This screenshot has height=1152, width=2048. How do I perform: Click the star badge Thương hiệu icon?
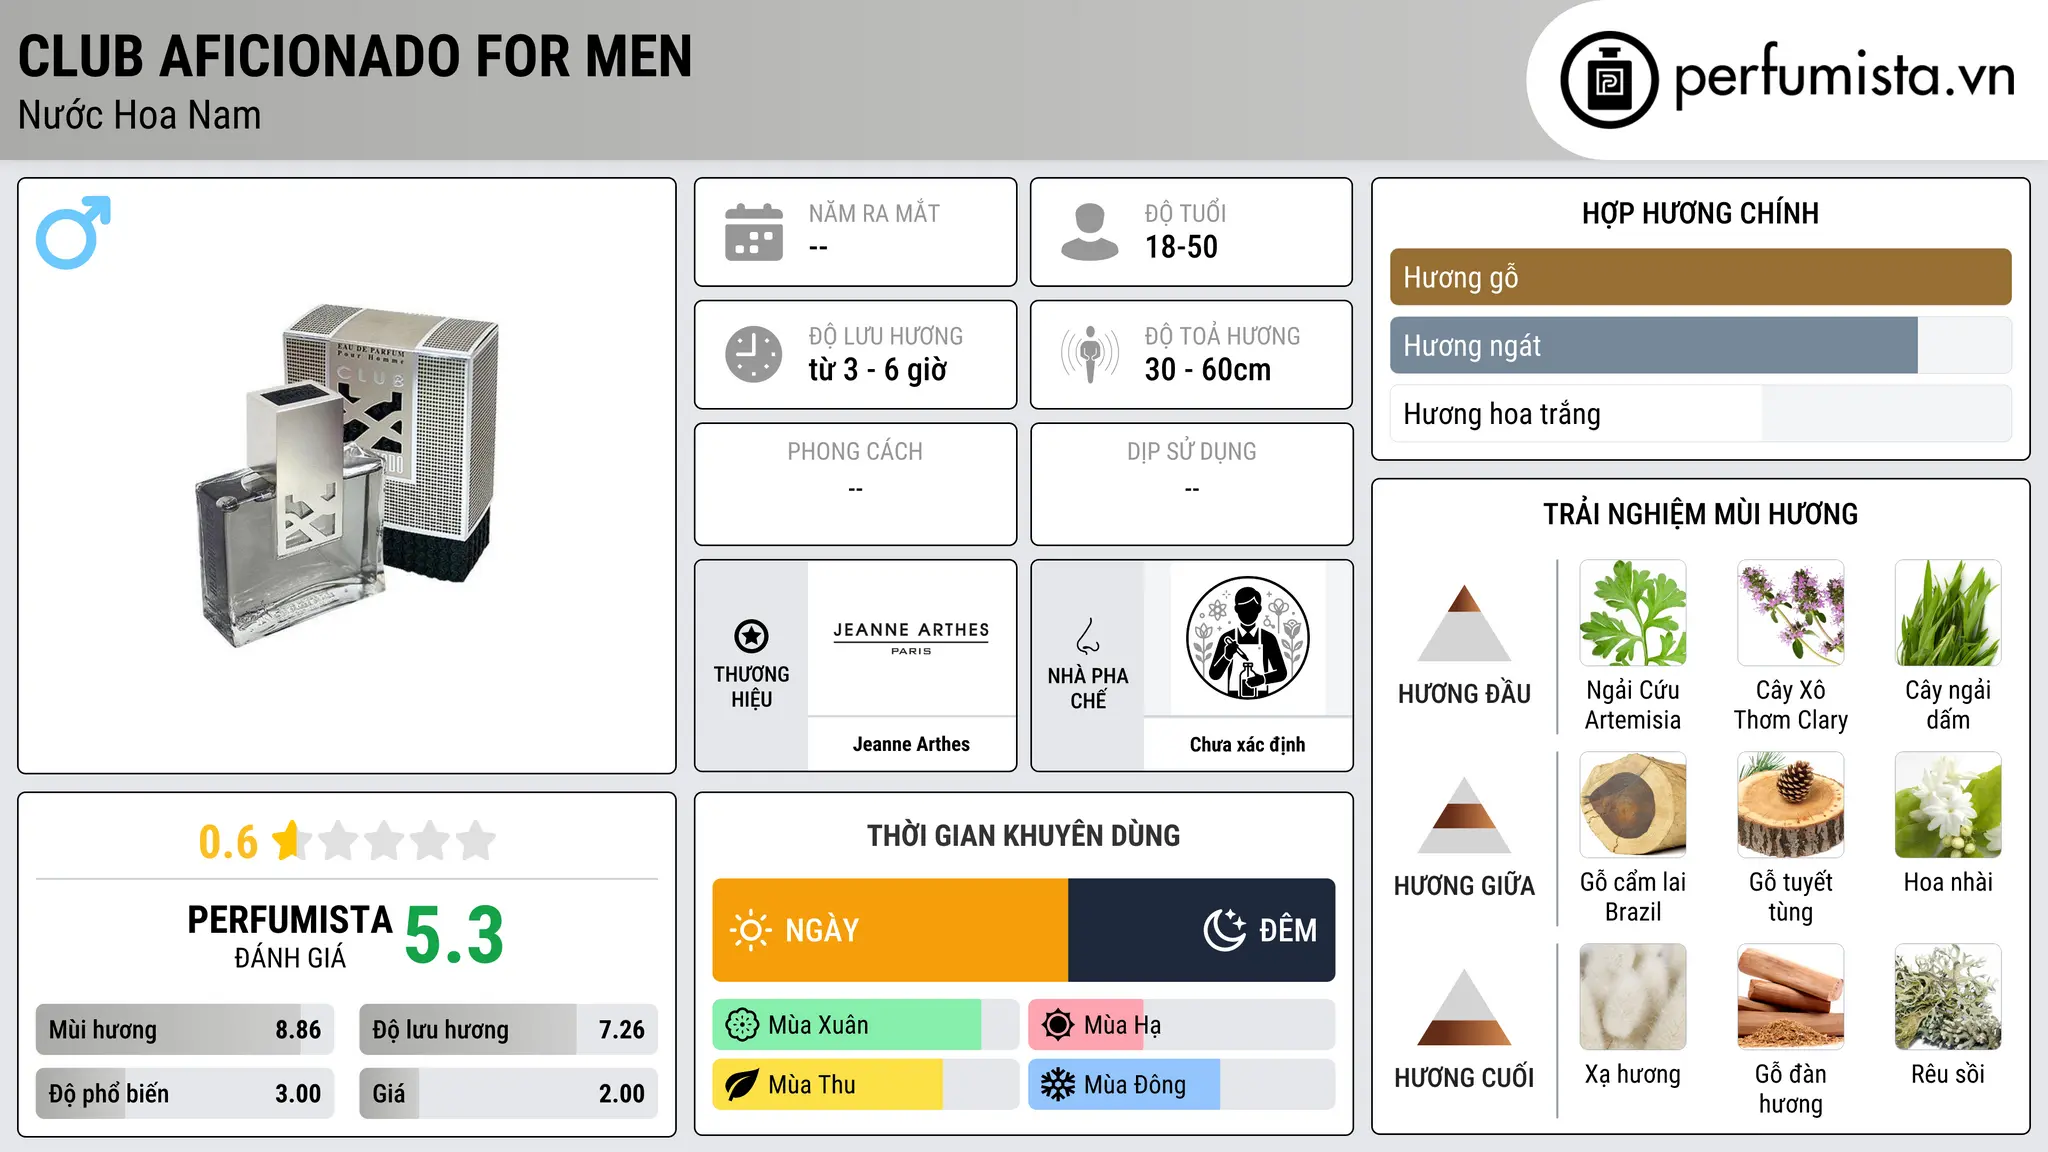click(x=751, y=636)
